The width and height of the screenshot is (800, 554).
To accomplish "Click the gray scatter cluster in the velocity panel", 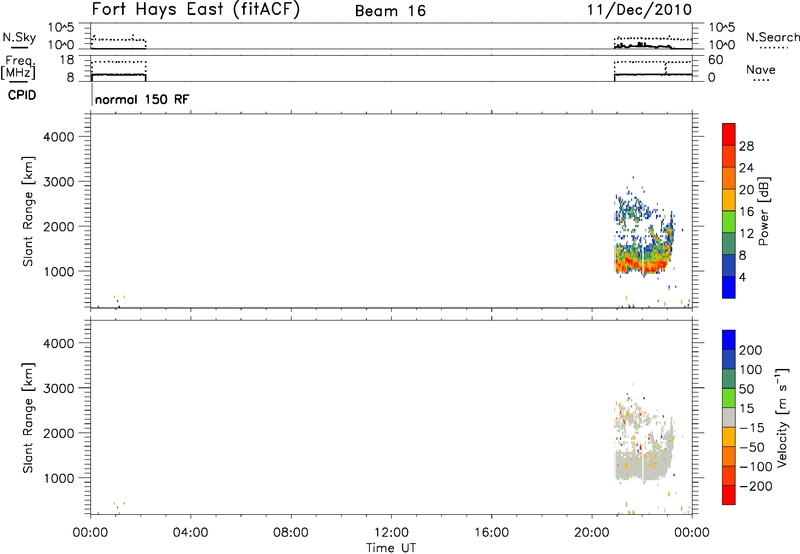I will tap(643, 464).
